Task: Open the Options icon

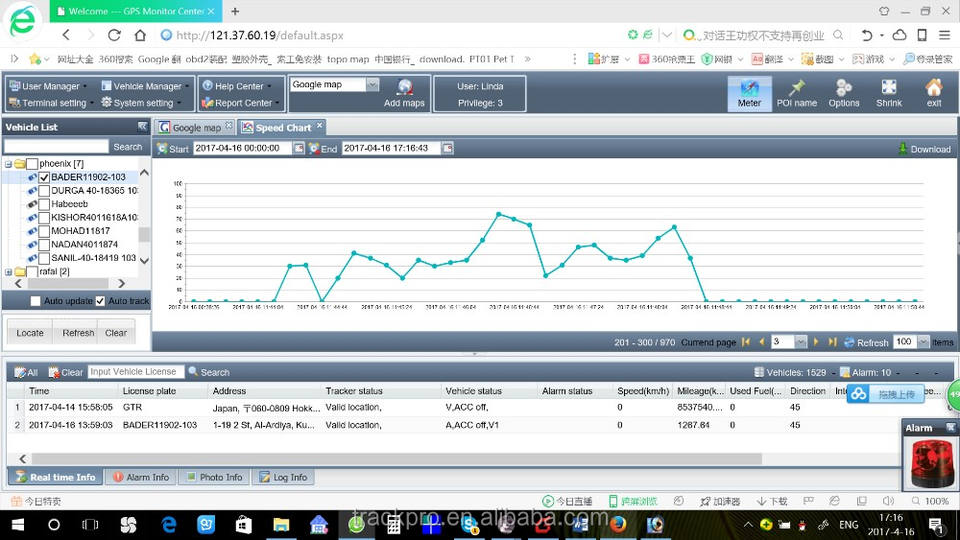Action: point(844,88)
